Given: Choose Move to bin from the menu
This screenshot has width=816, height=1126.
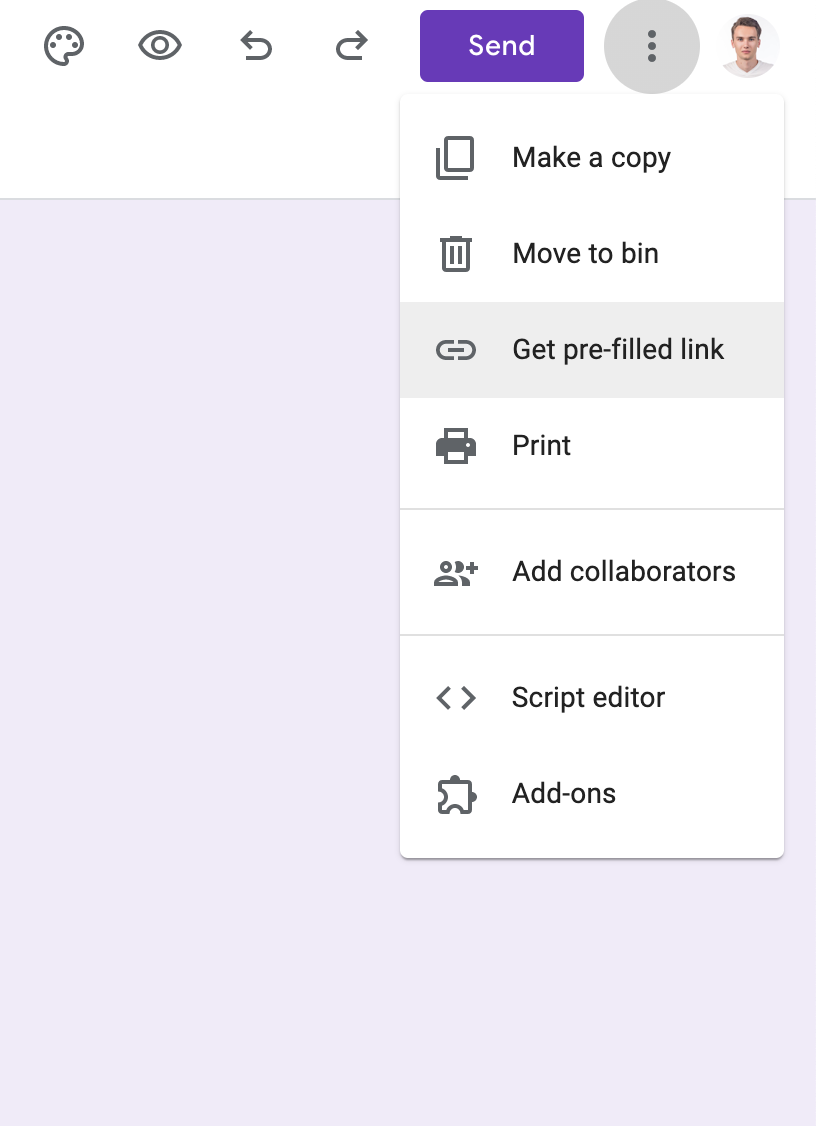Looking at the screenshot, I should [x=592, y=253].
